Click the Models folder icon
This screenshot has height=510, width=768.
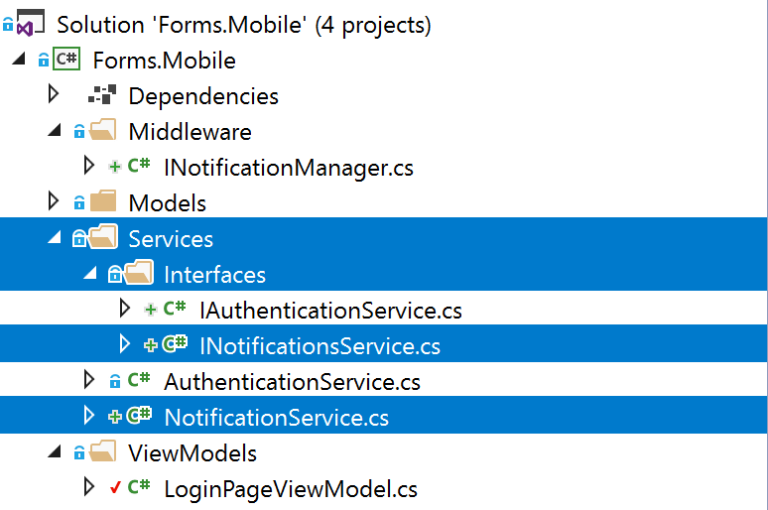pos(103,201)
